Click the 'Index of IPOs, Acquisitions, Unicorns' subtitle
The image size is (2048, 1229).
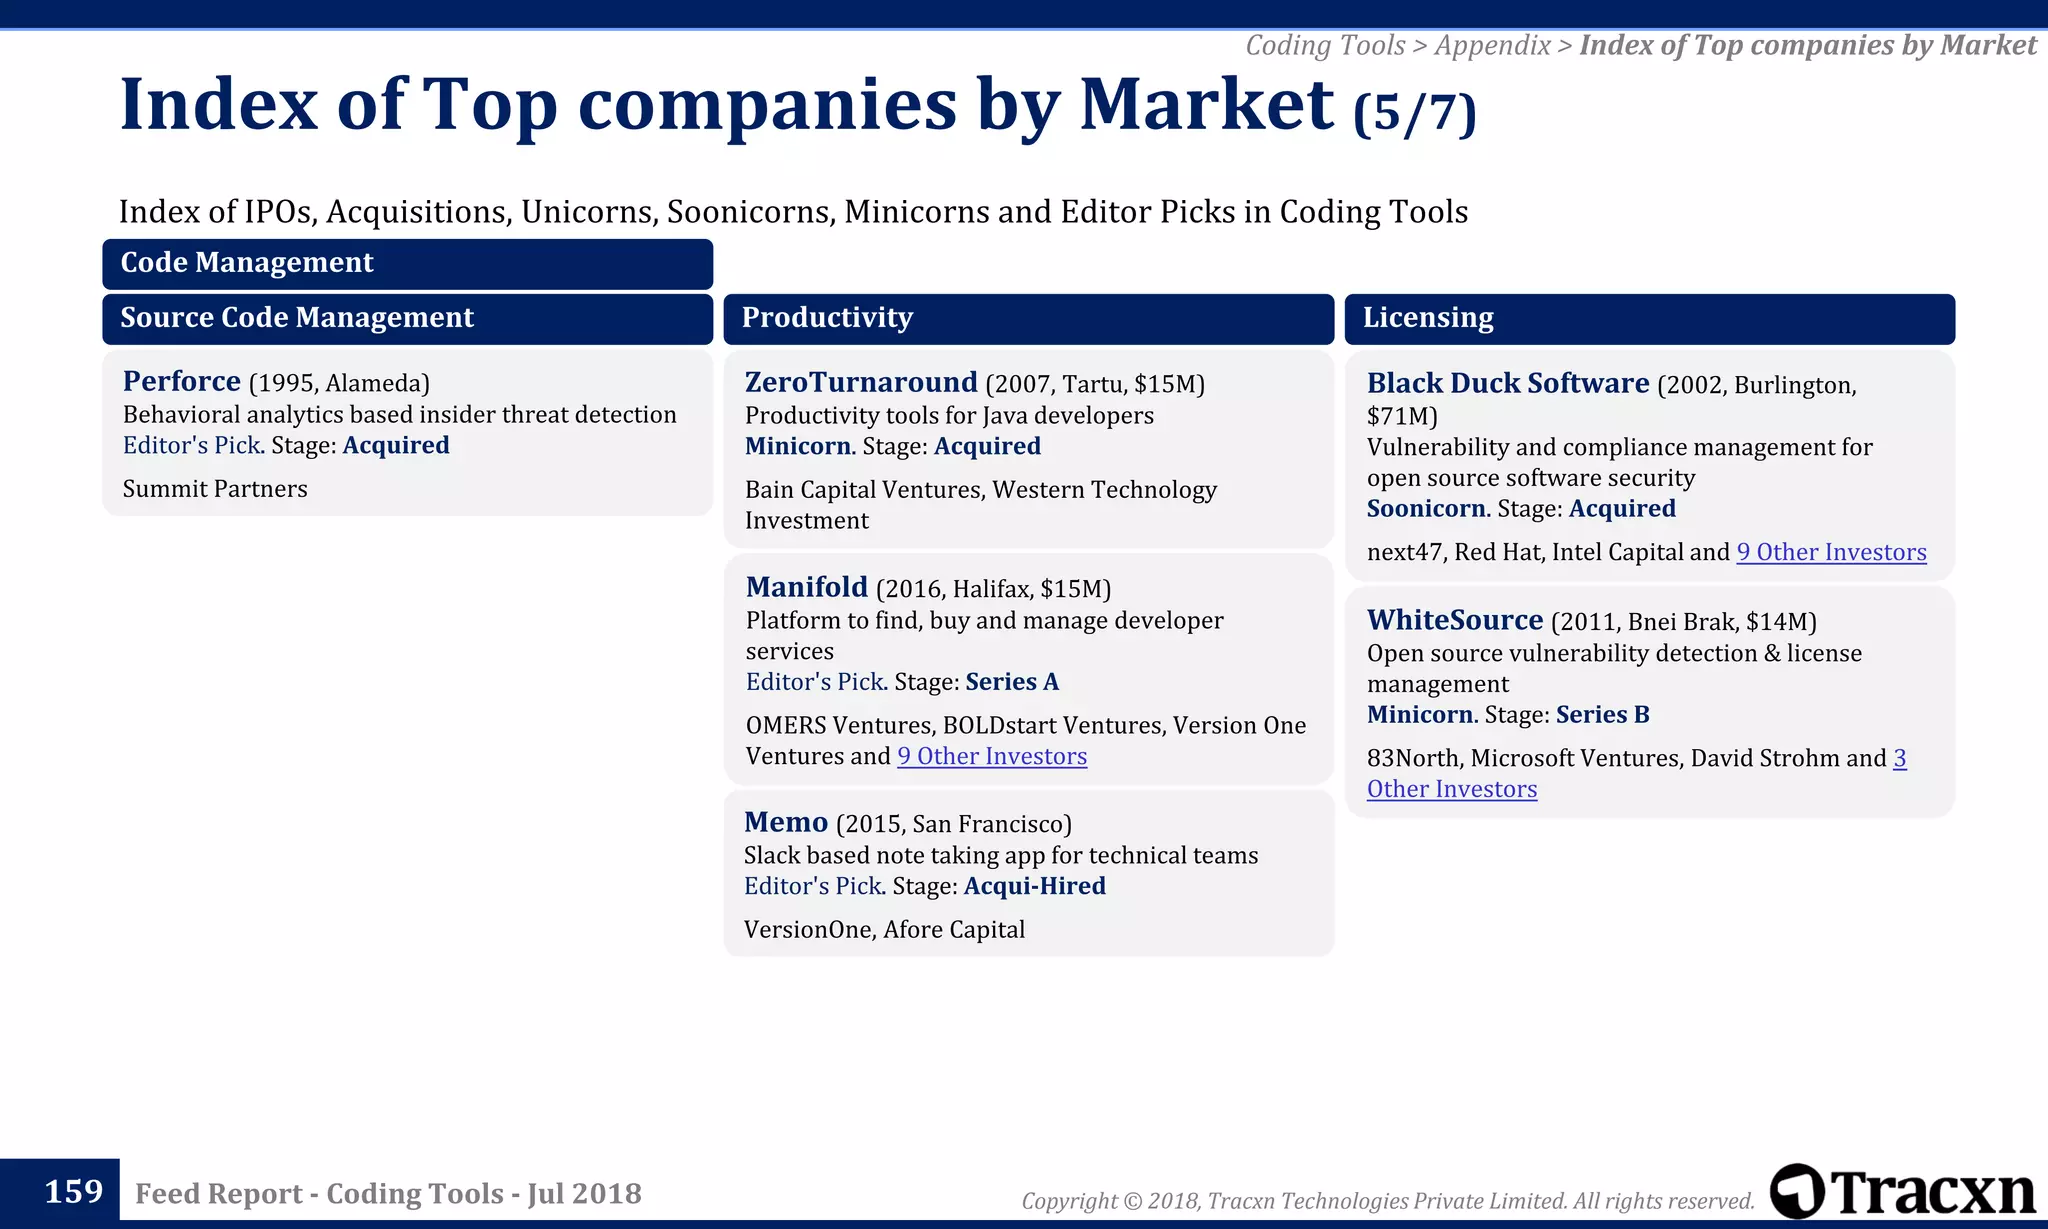click(793, 212)
